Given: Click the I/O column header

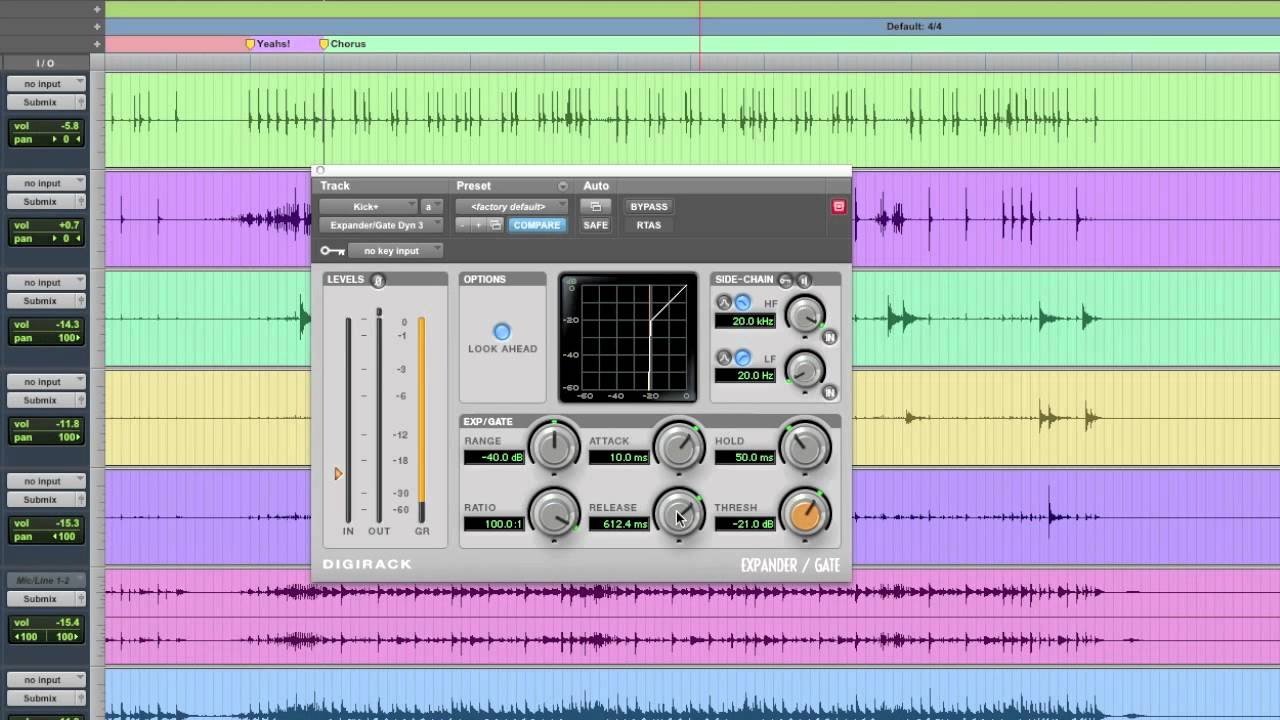Looking at the screenshot, I should tap(45, 63).
